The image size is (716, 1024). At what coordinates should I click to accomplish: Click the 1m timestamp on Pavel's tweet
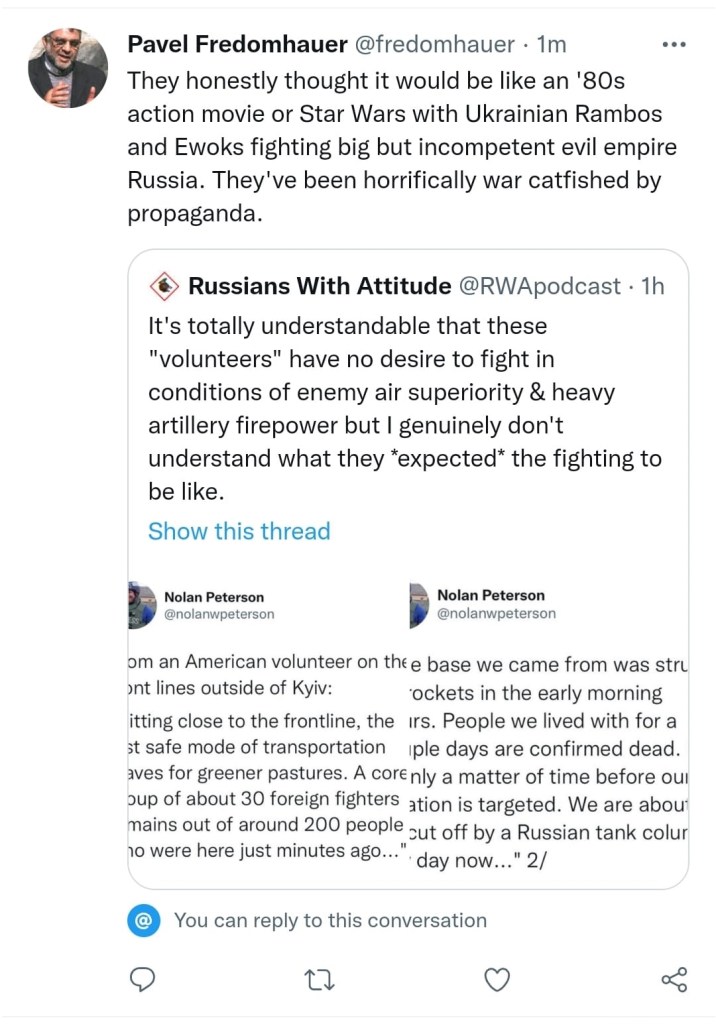[x=551, y=44]
